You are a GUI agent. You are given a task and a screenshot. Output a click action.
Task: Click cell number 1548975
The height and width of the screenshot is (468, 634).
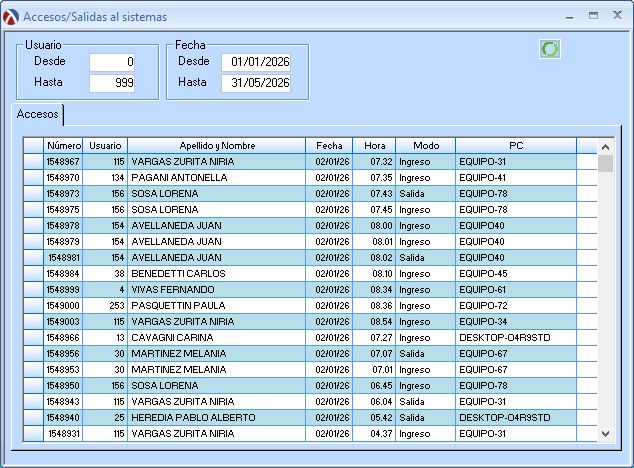coord(63,210)
